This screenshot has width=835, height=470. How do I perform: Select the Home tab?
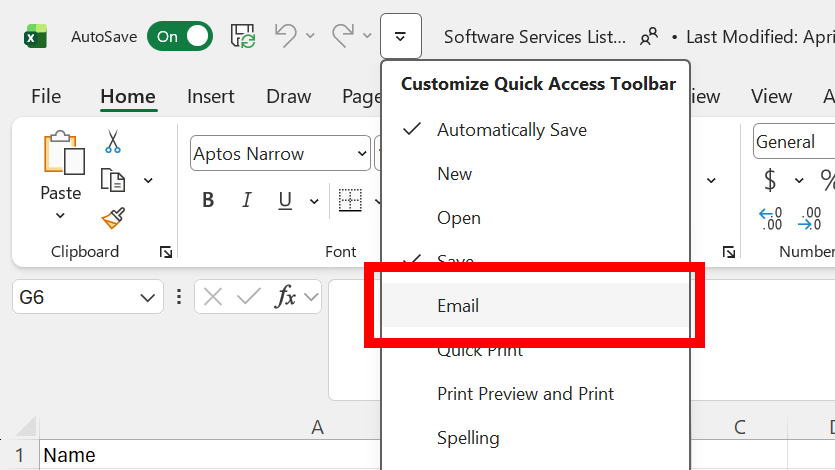pyautogui.click(x=128, y=96)
